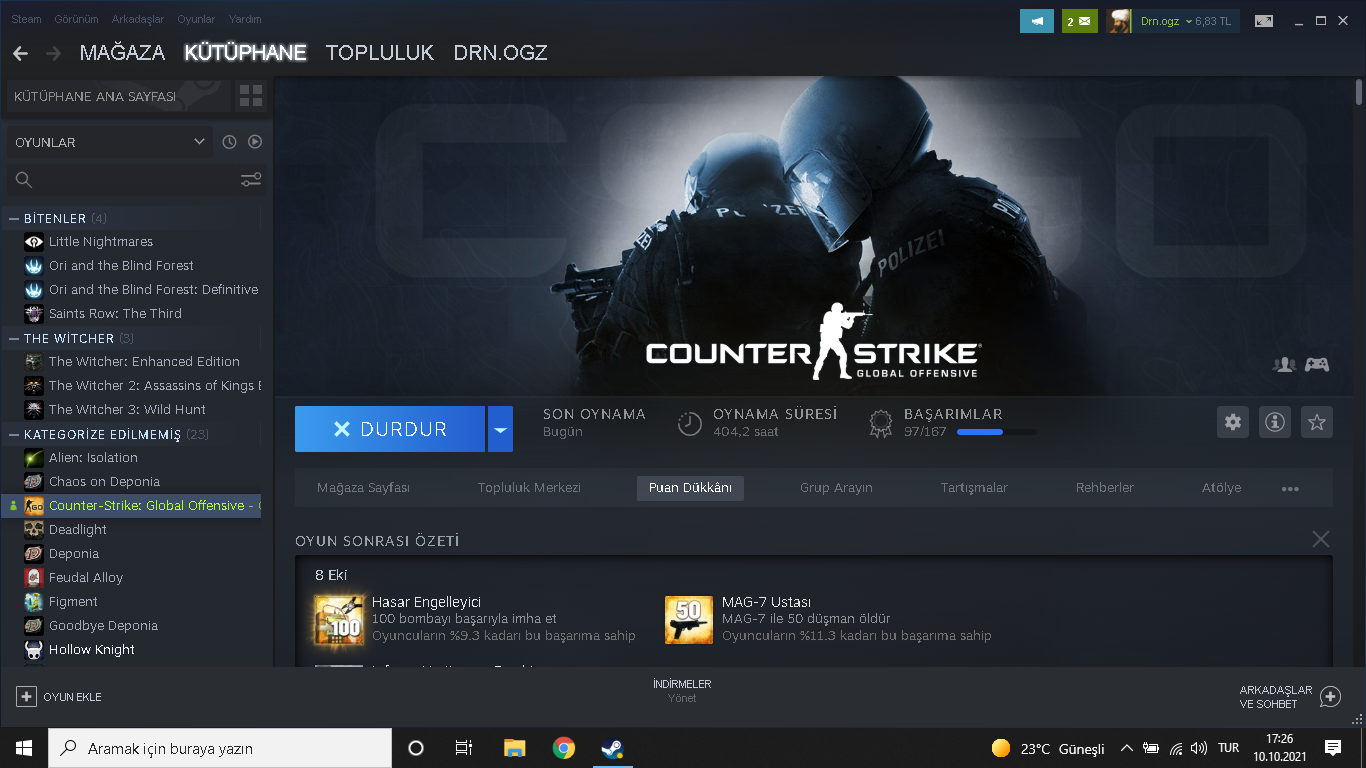Open advanced library filter options
The height and width of the screenshot is (768, 1366).
pos(251,180)
